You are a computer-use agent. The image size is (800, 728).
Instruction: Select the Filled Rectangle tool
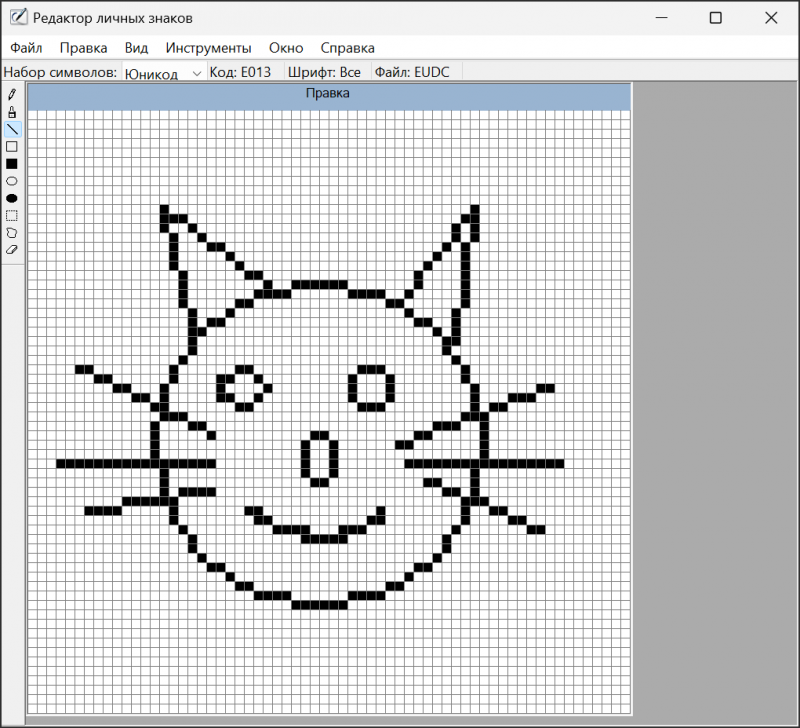tap(12, 163)
